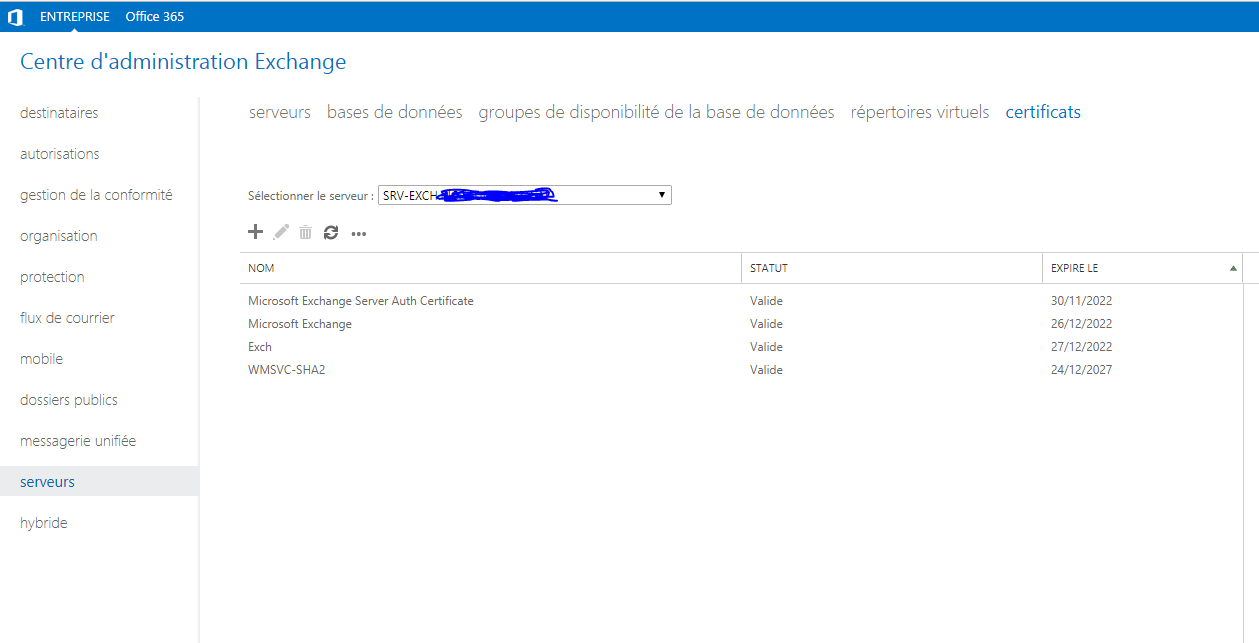Screen dimensions: 1259x643
Task: Click Valide status of WMSVC-SHA2 certificate
Action: [766, 369]
